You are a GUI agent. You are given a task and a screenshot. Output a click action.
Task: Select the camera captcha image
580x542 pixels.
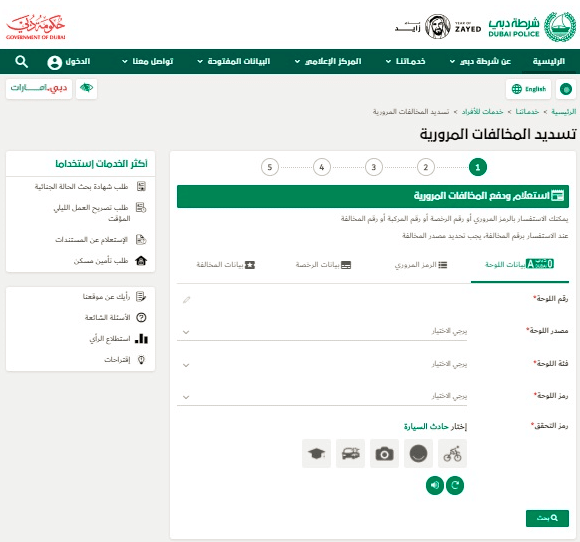click(x=384, y=453)
